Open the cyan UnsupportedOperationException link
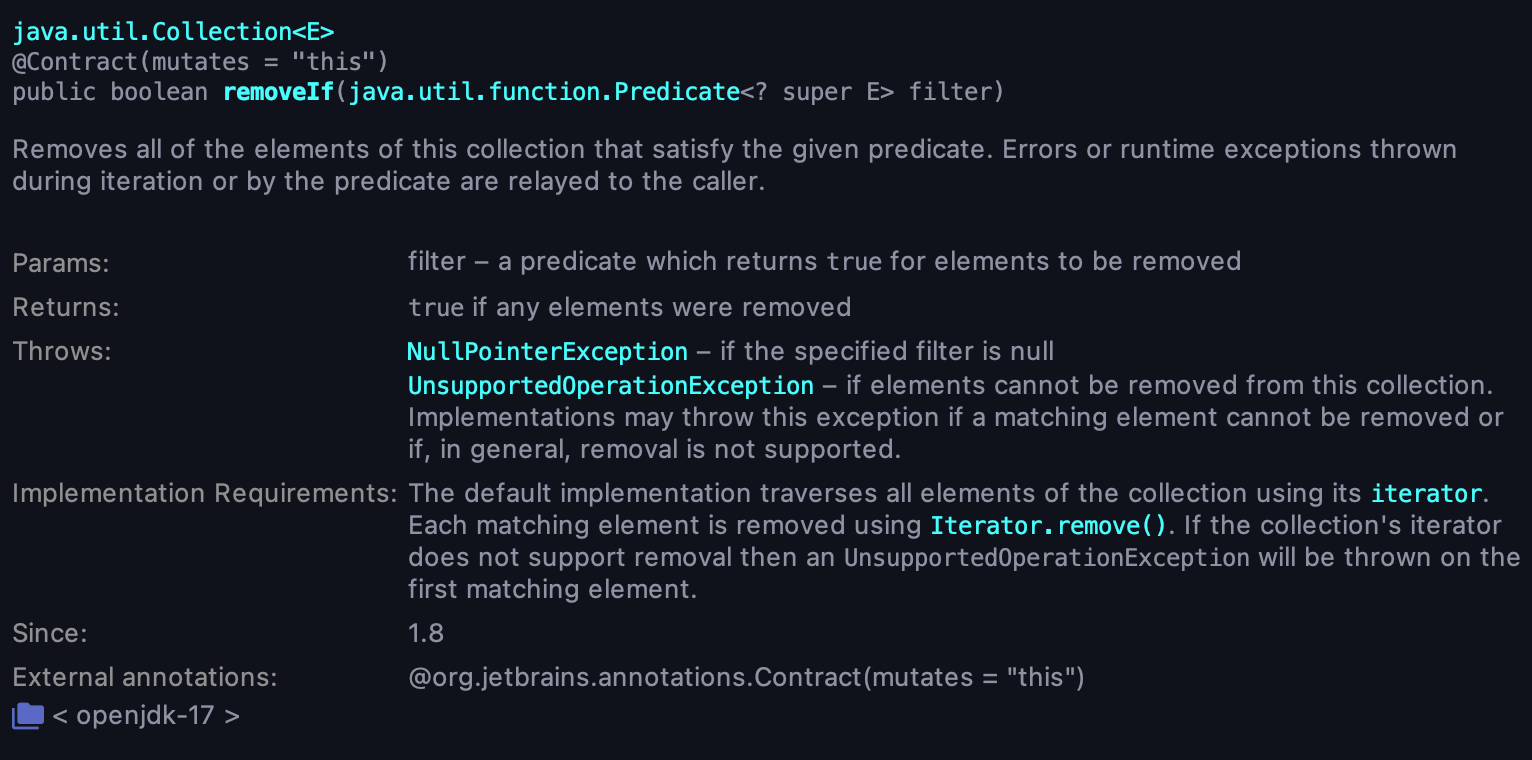 [x=610, y=385]
